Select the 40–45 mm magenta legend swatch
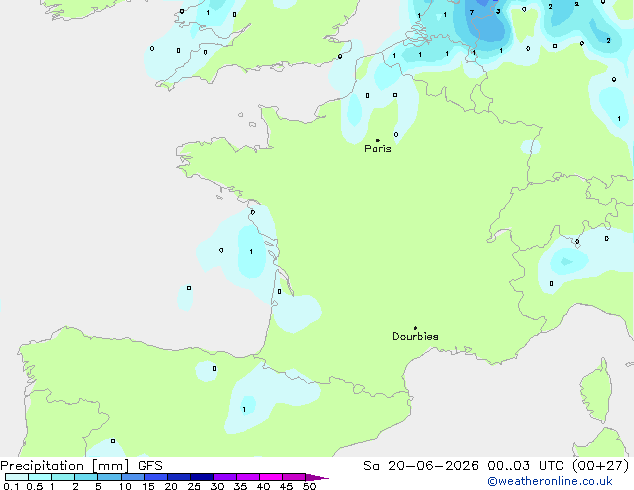Screen dimensions: 634x490 271,477
